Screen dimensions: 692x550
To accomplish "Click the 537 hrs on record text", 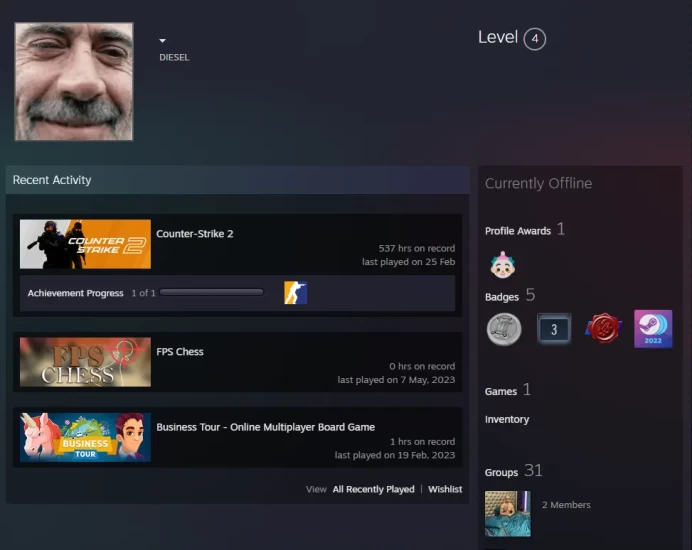I will click(417, 248).
